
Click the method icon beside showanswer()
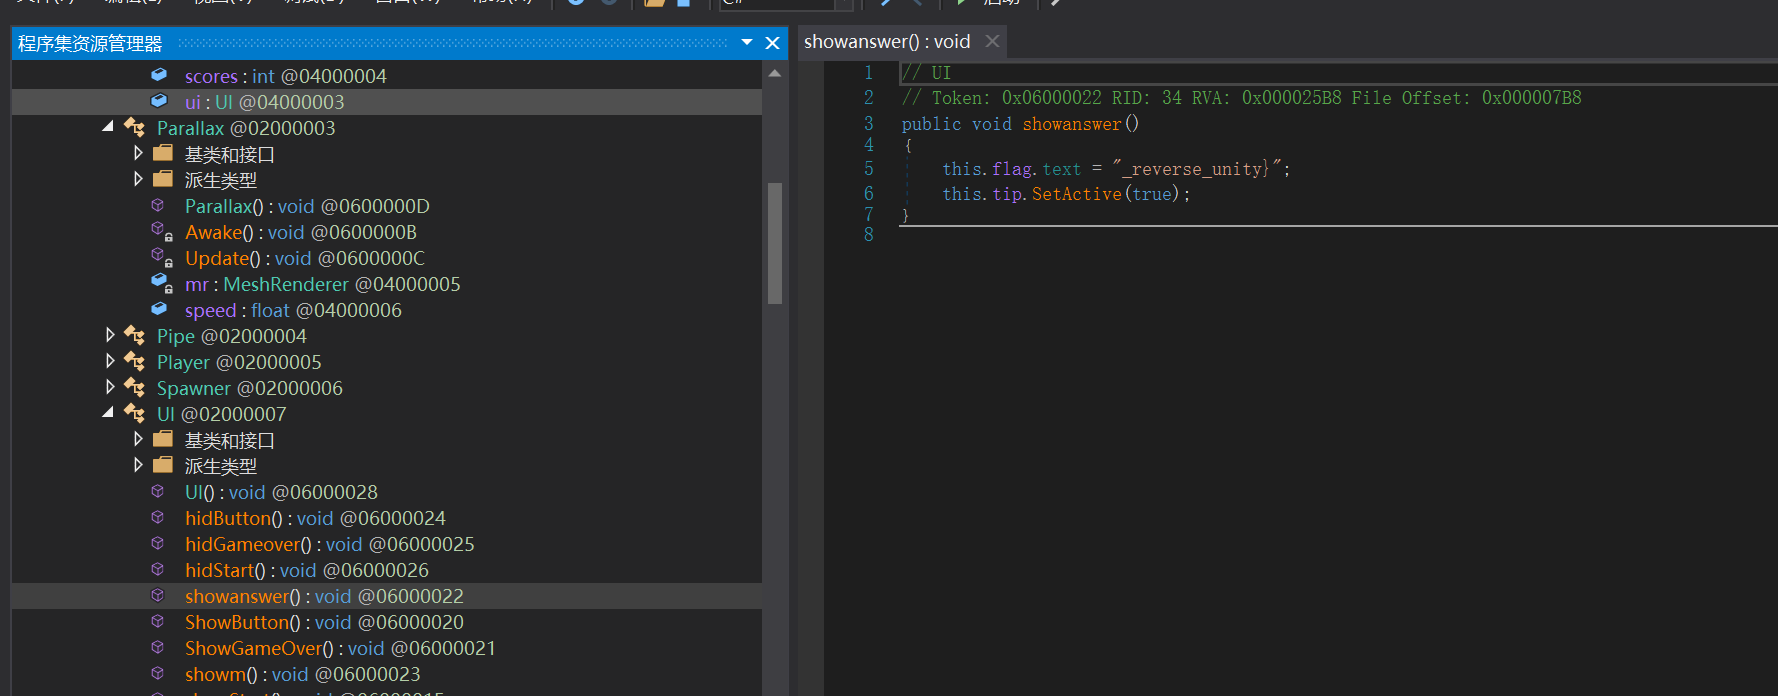point(158,596)
